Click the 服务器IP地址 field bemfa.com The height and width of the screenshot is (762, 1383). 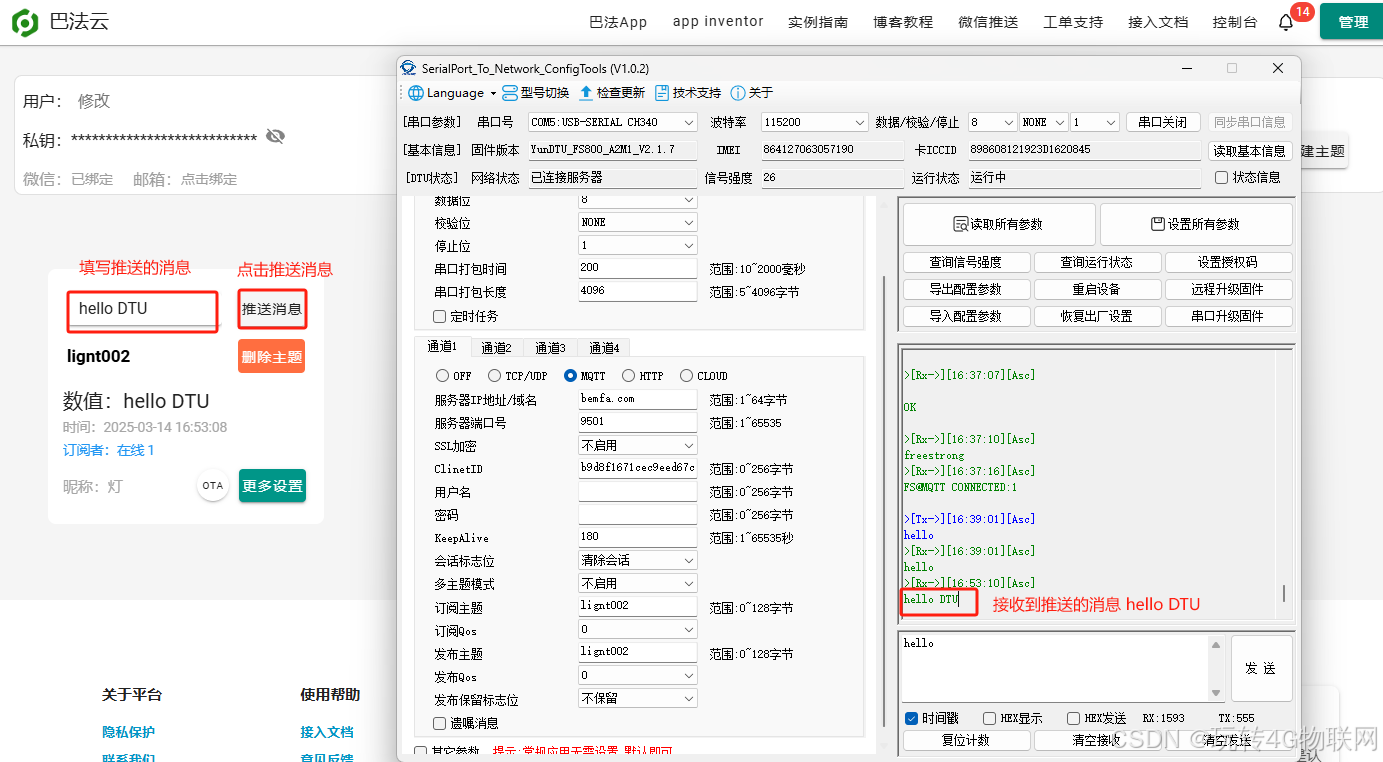point(637,399)
